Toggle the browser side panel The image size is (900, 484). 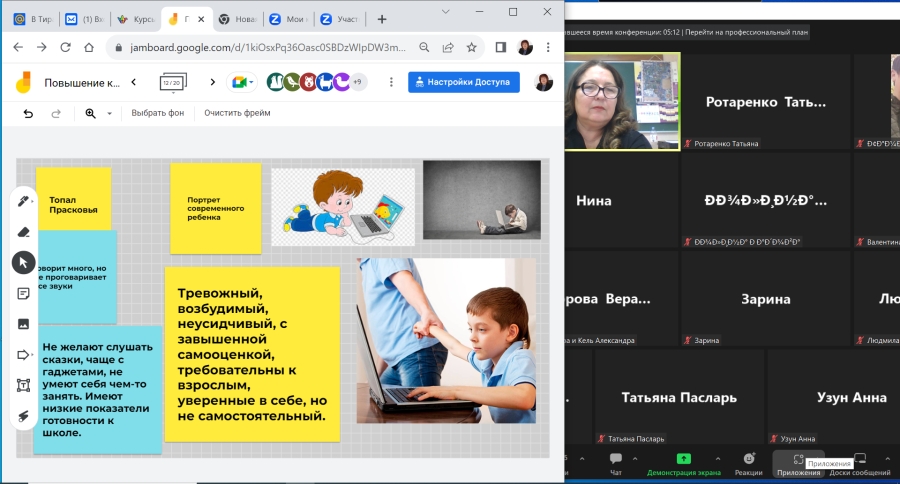[501, 47]
